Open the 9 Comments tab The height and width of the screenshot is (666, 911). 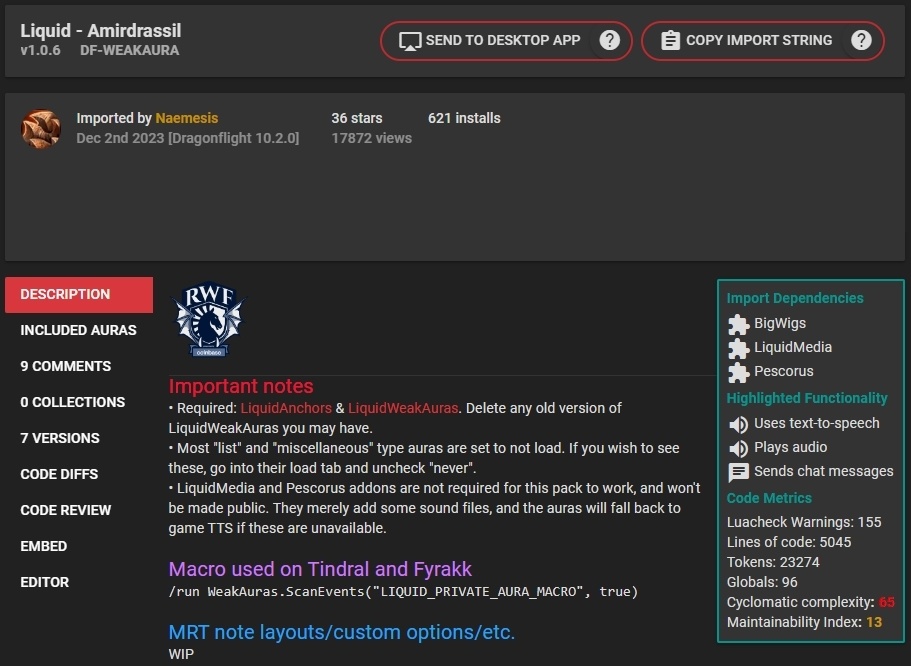pyautogui.click(x=79, y=366)
